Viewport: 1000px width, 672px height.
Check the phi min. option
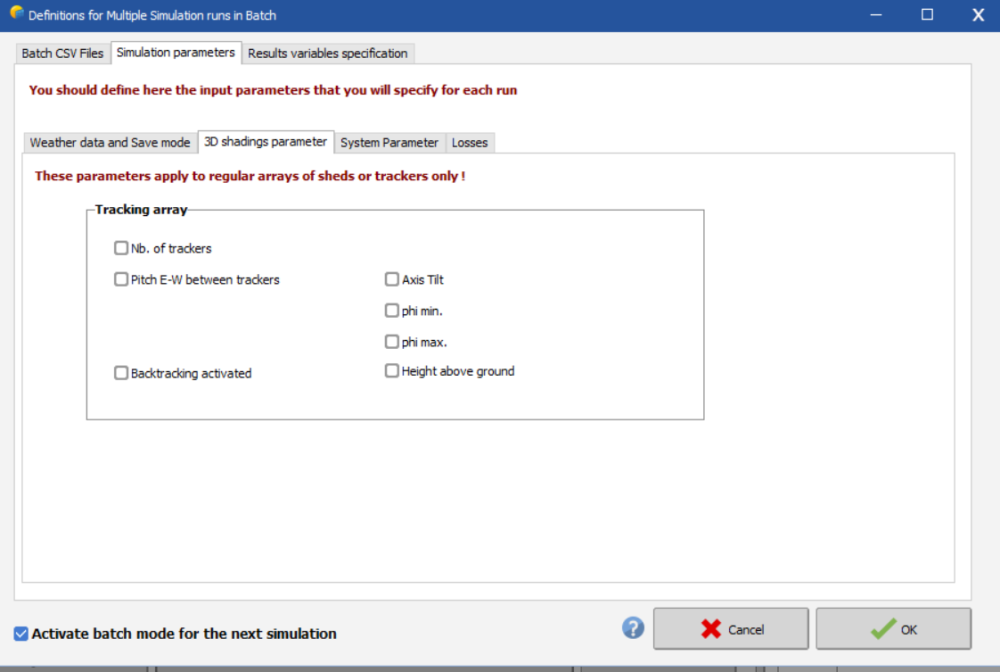(x=392, y=311)
